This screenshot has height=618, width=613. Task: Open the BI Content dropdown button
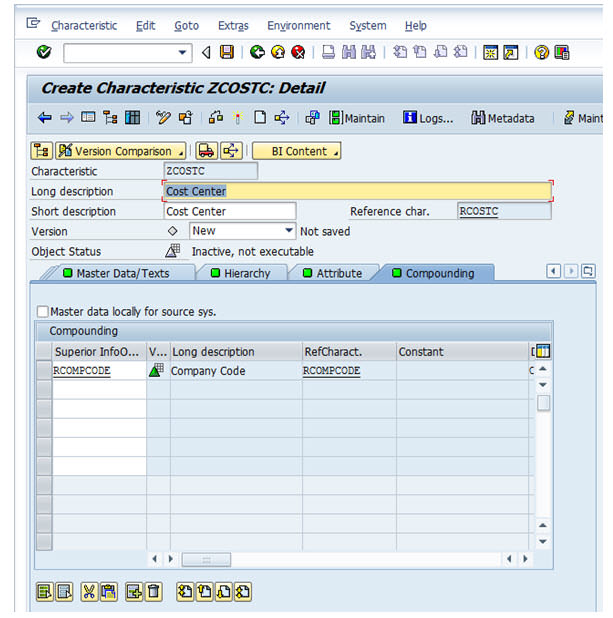click(x=296, y=151)
